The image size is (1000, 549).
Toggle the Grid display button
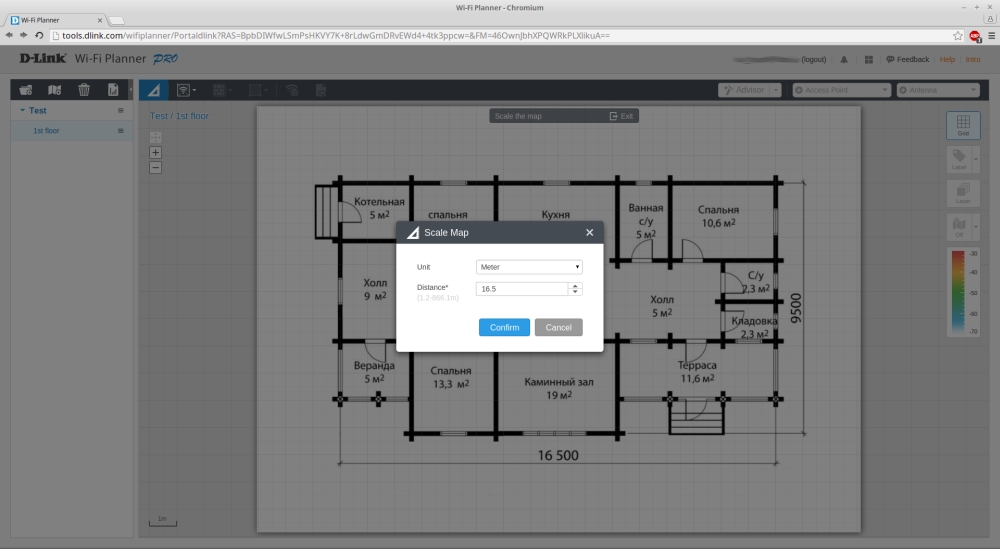click(962, 125)
